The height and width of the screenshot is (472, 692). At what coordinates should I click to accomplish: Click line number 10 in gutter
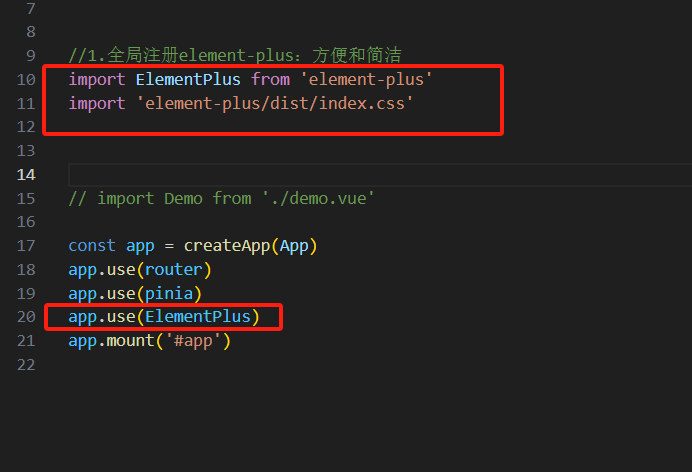click(26, 80)
